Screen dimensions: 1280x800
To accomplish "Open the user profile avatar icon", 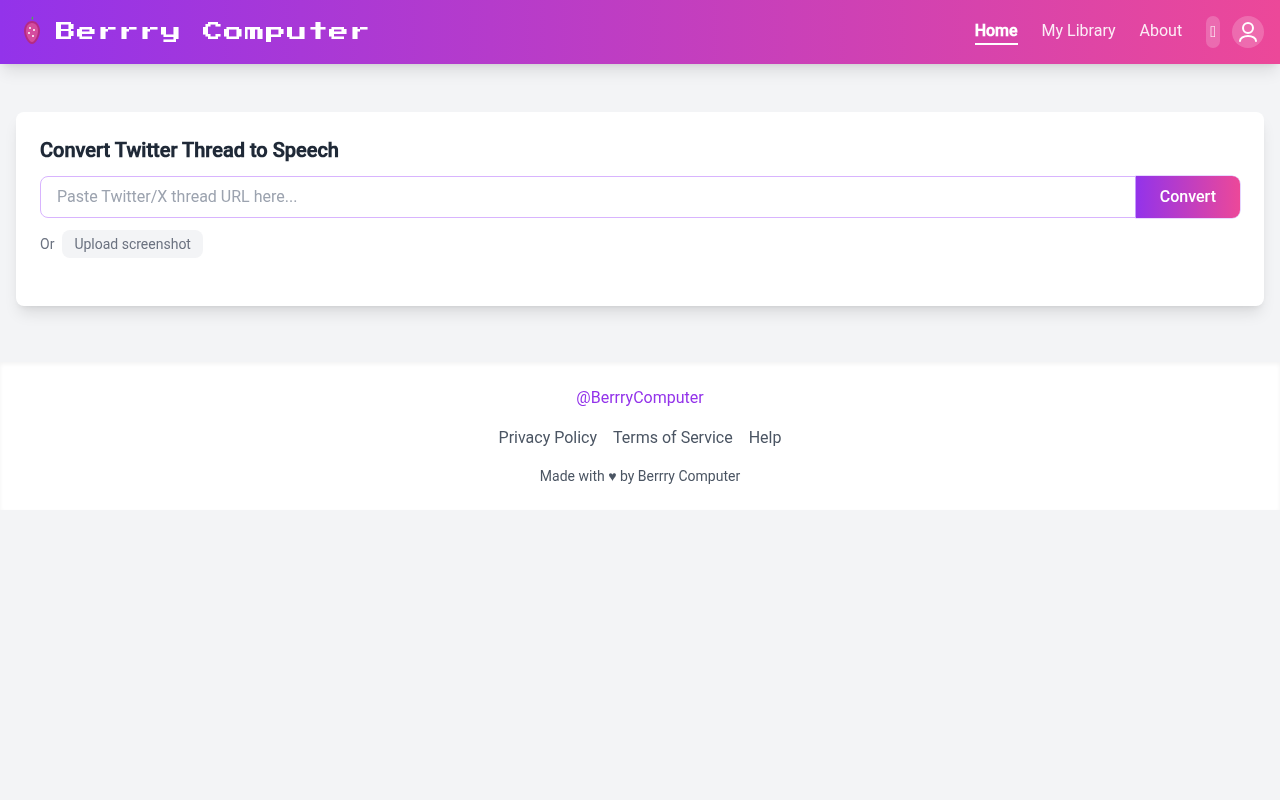I will point(1247,32).
